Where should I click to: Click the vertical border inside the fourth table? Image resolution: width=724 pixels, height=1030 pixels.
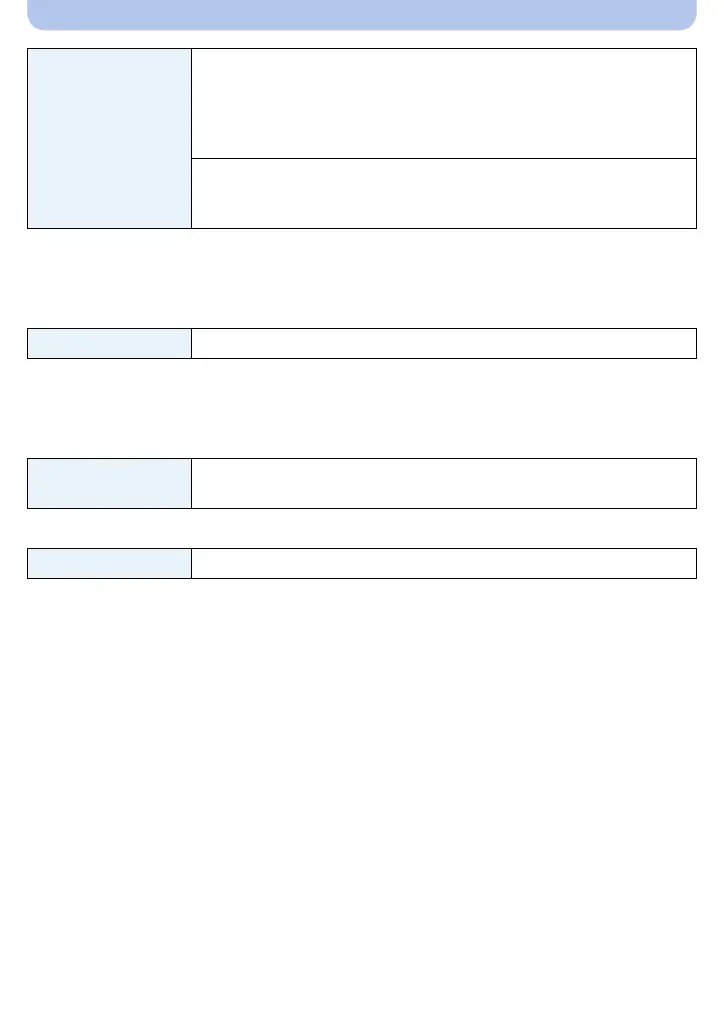point(191,564)
